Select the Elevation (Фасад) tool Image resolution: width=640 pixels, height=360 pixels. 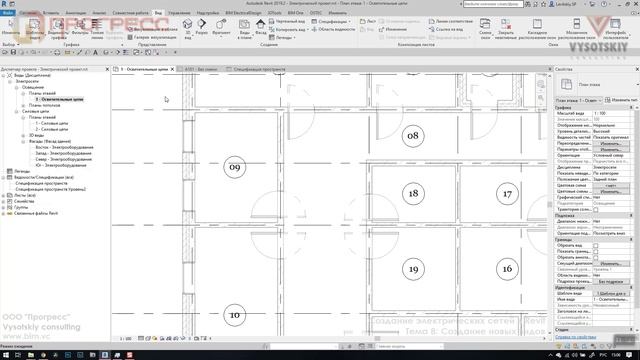[x=260, y=27]
